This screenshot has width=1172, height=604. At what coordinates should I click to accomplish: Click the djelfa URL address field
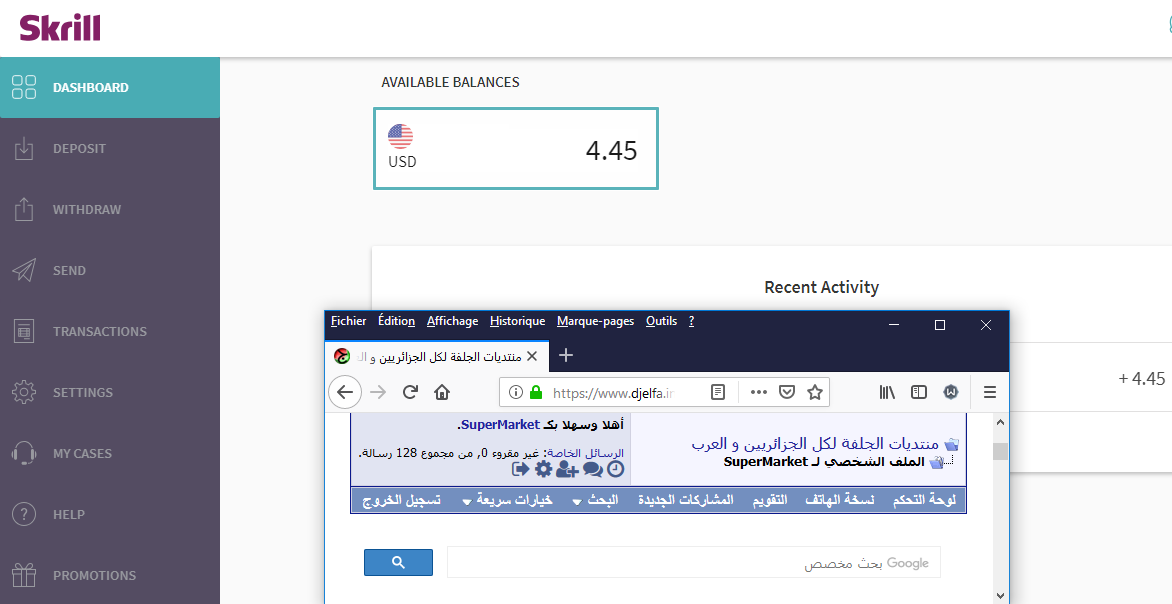[614, 392]
